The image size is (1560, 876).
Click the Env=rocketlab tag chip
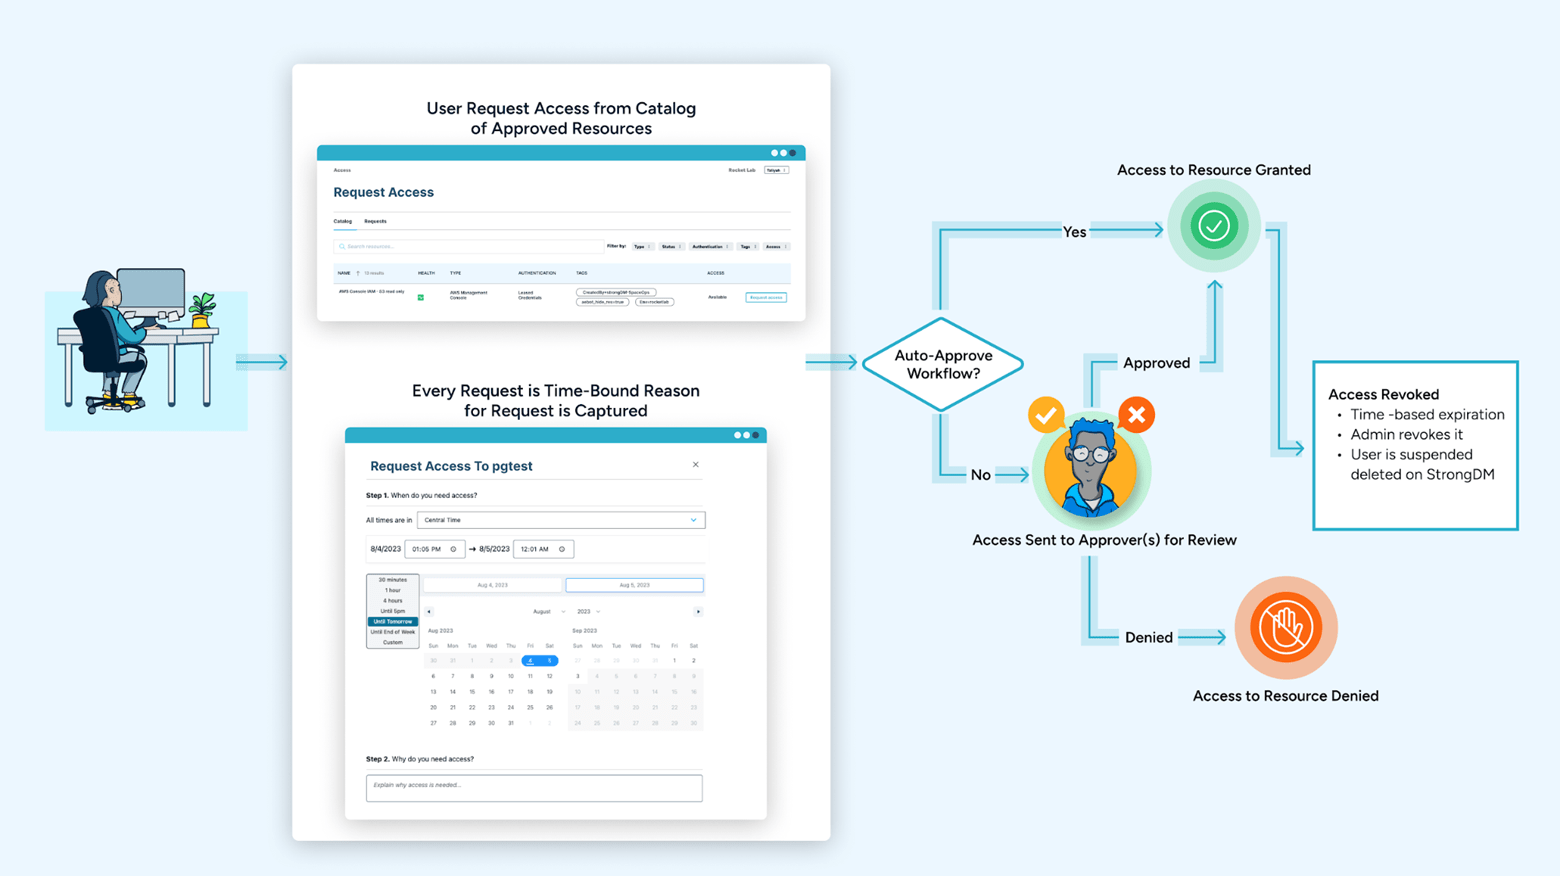point(655,302)
